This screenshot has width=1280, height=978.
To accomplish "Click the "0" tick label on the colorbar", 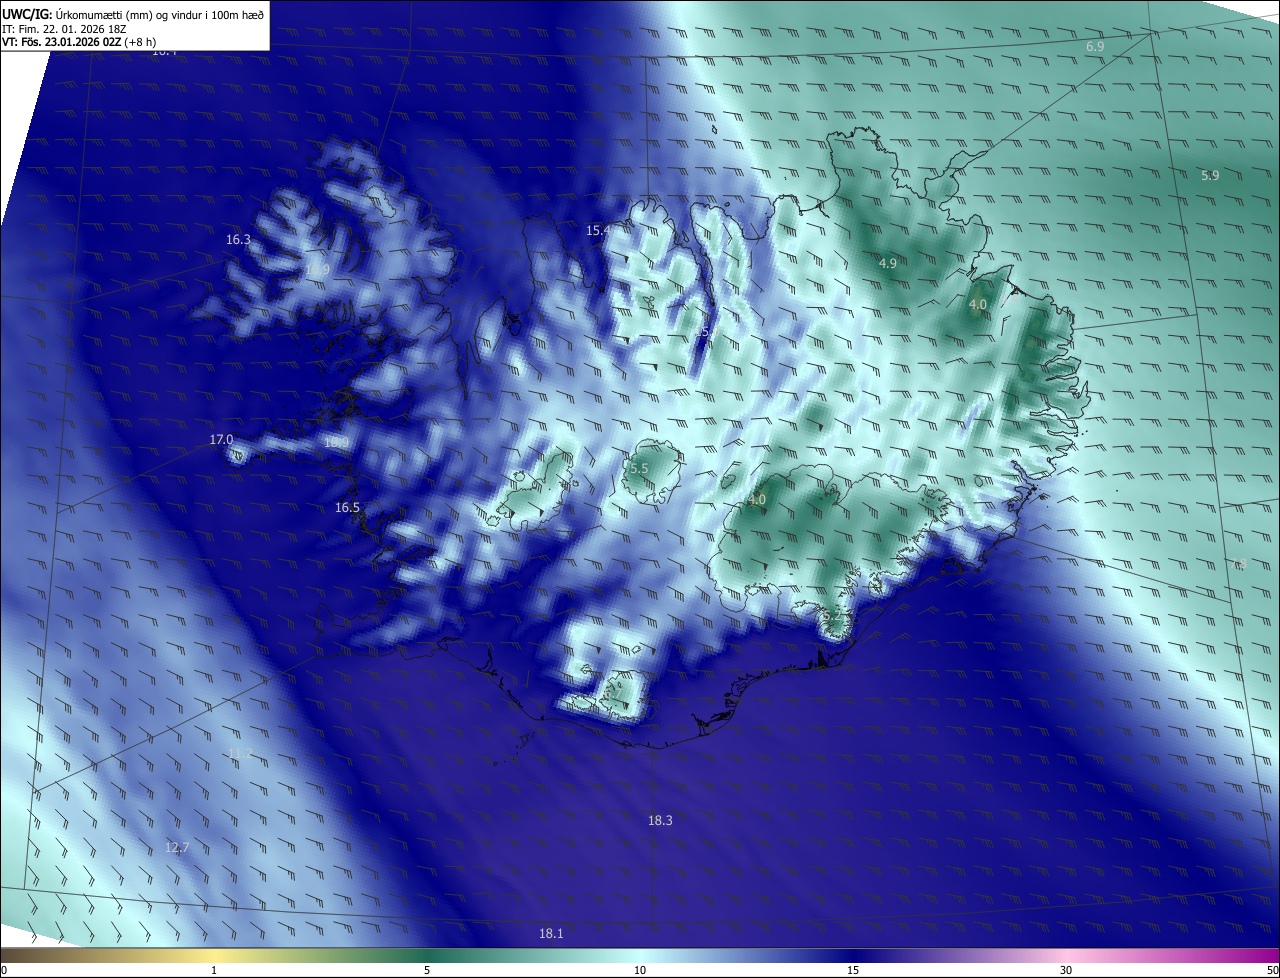I will click(4, 970).
